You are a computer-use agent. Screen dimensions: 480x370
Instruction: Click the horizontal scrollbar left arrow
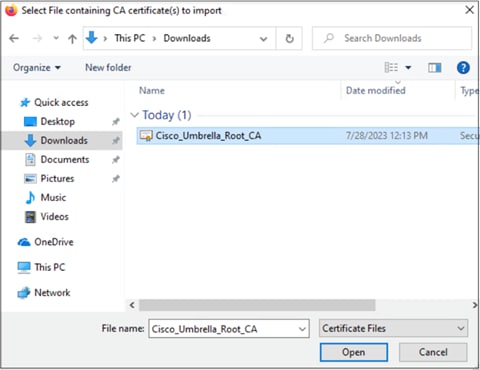pos(132,305)
